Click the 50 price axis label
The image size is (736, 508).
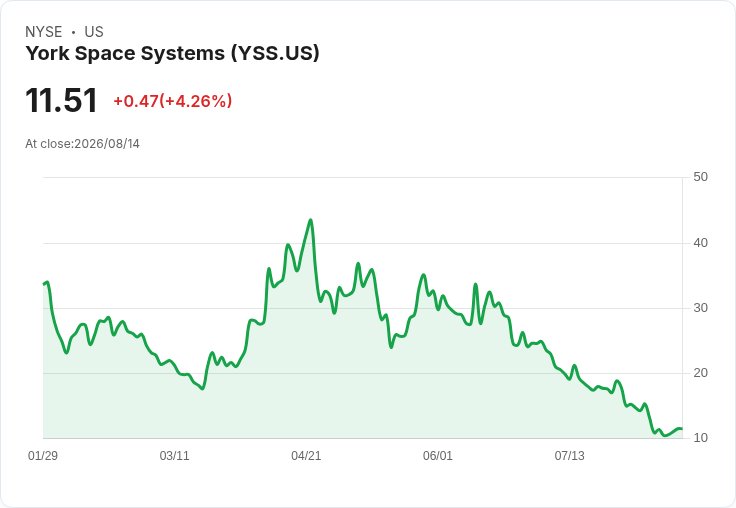(700, 177)
